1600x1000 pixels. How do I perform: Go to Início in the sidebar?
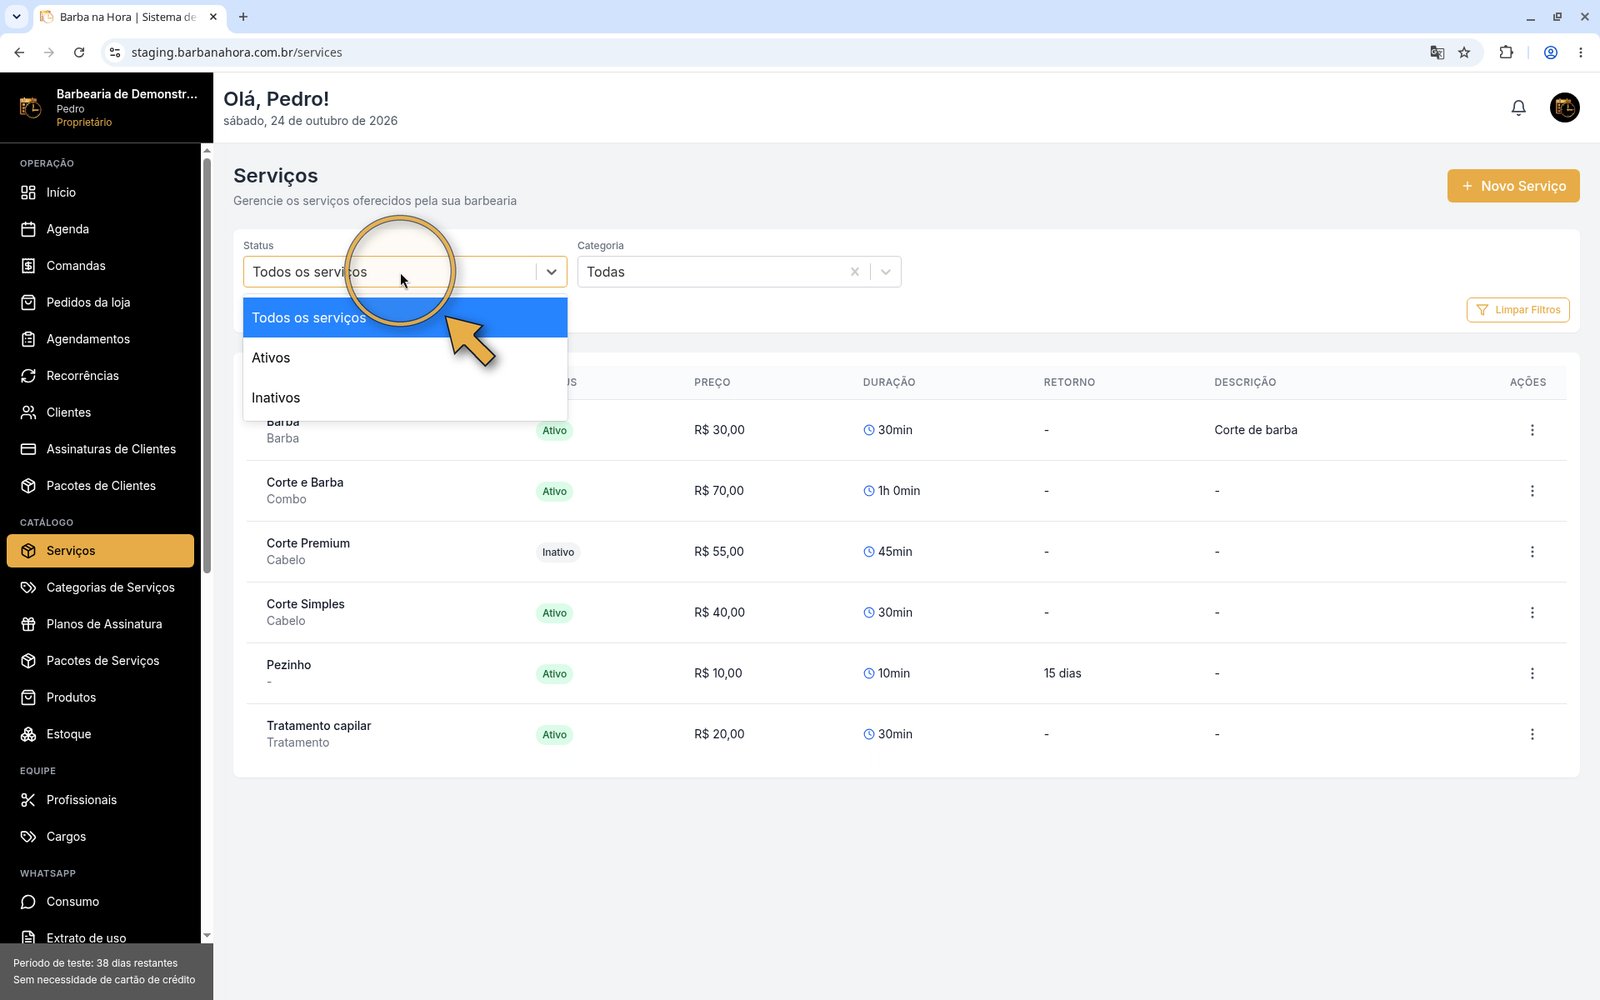coord(100,192)
